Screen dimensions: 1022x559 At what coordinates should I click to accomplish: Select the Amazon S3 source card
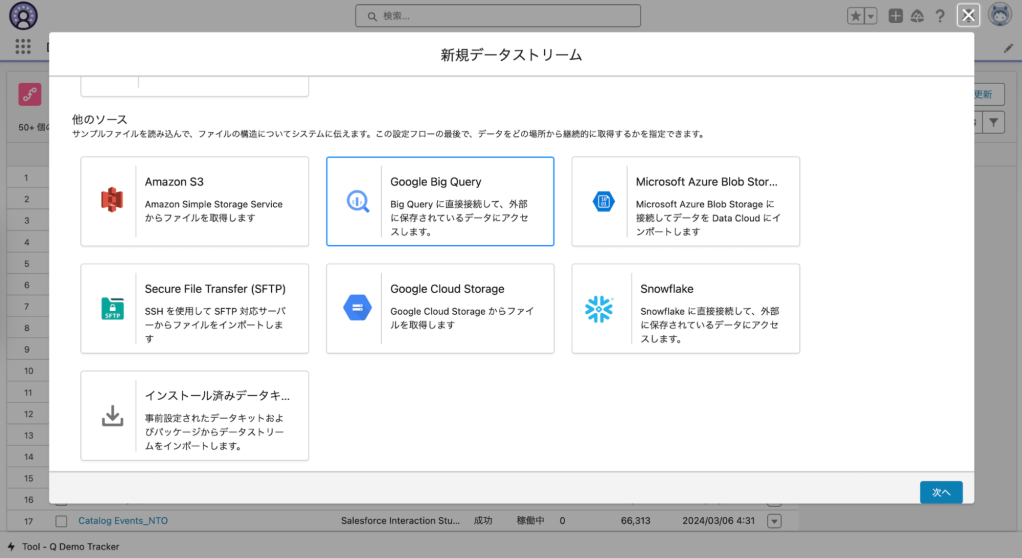coord(194,201)
